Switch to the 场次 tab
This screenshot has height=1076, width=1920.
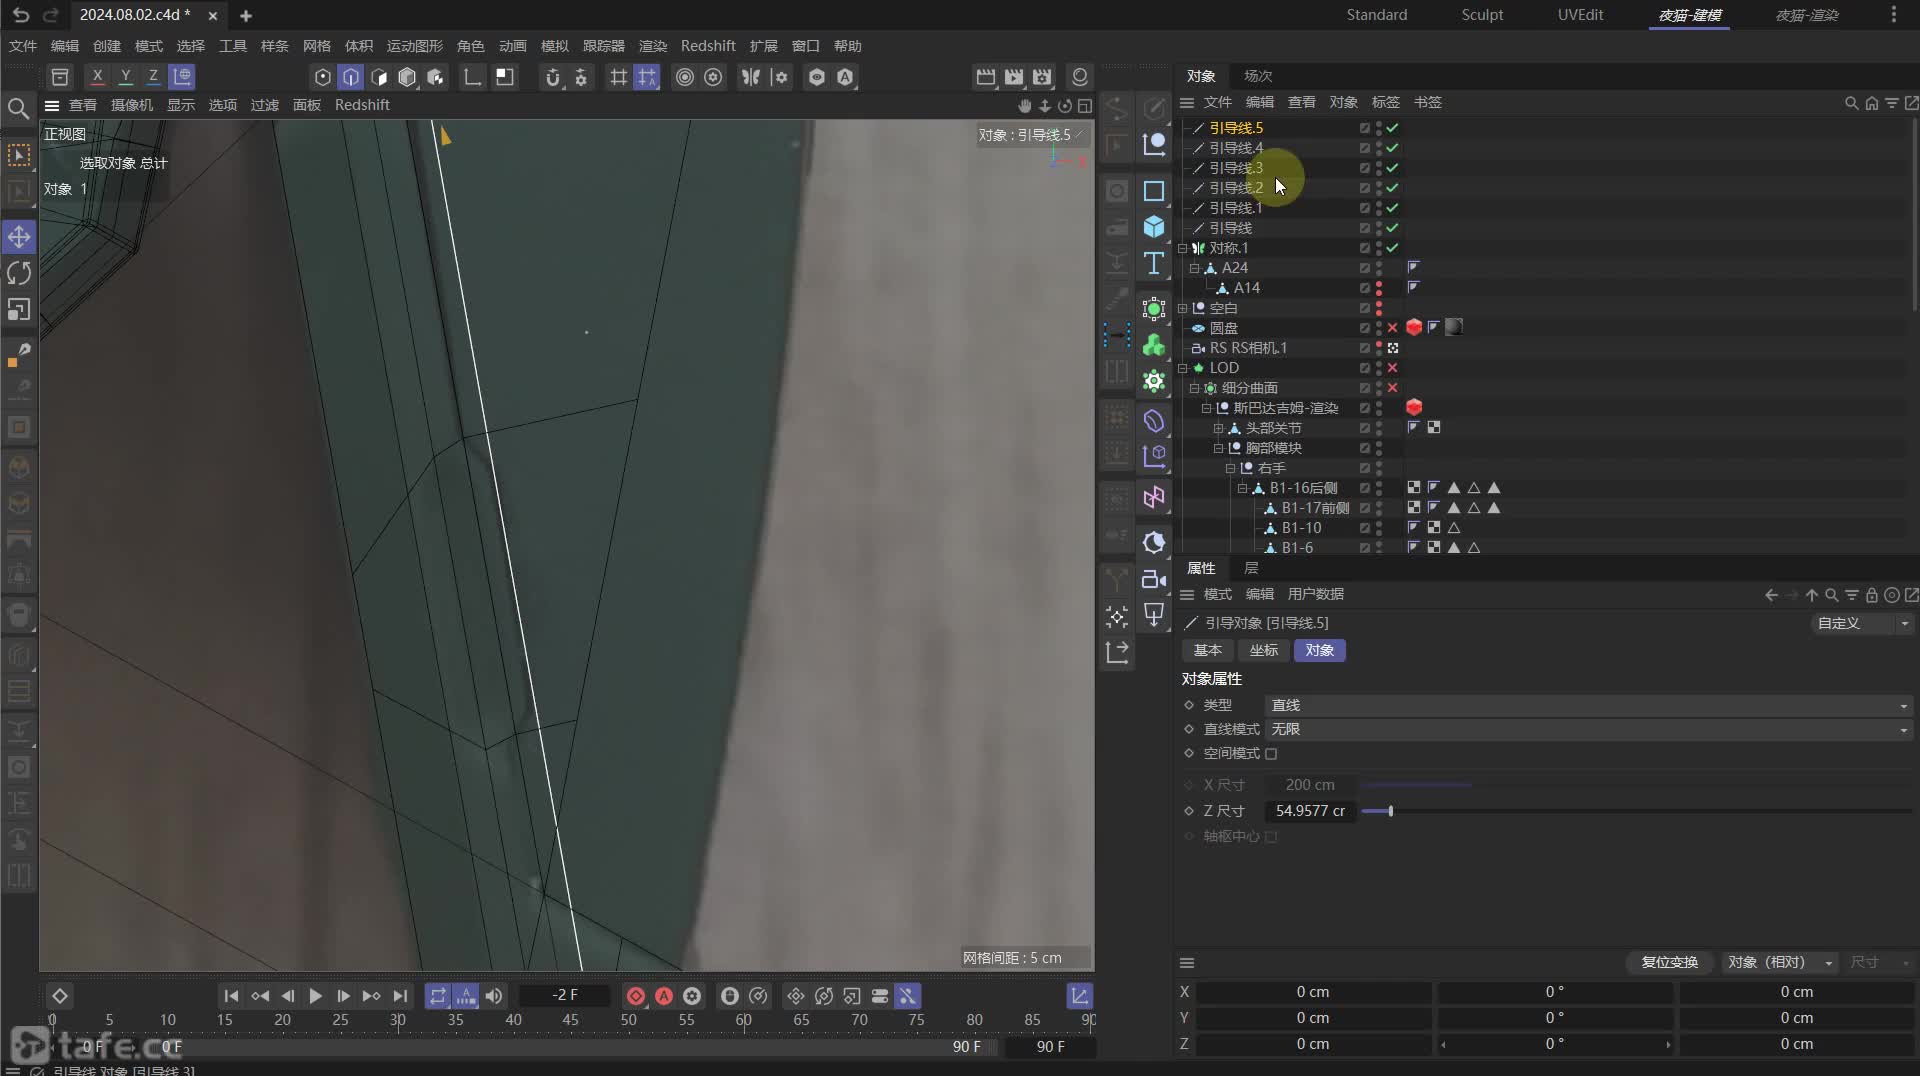tap(1258, 76)
